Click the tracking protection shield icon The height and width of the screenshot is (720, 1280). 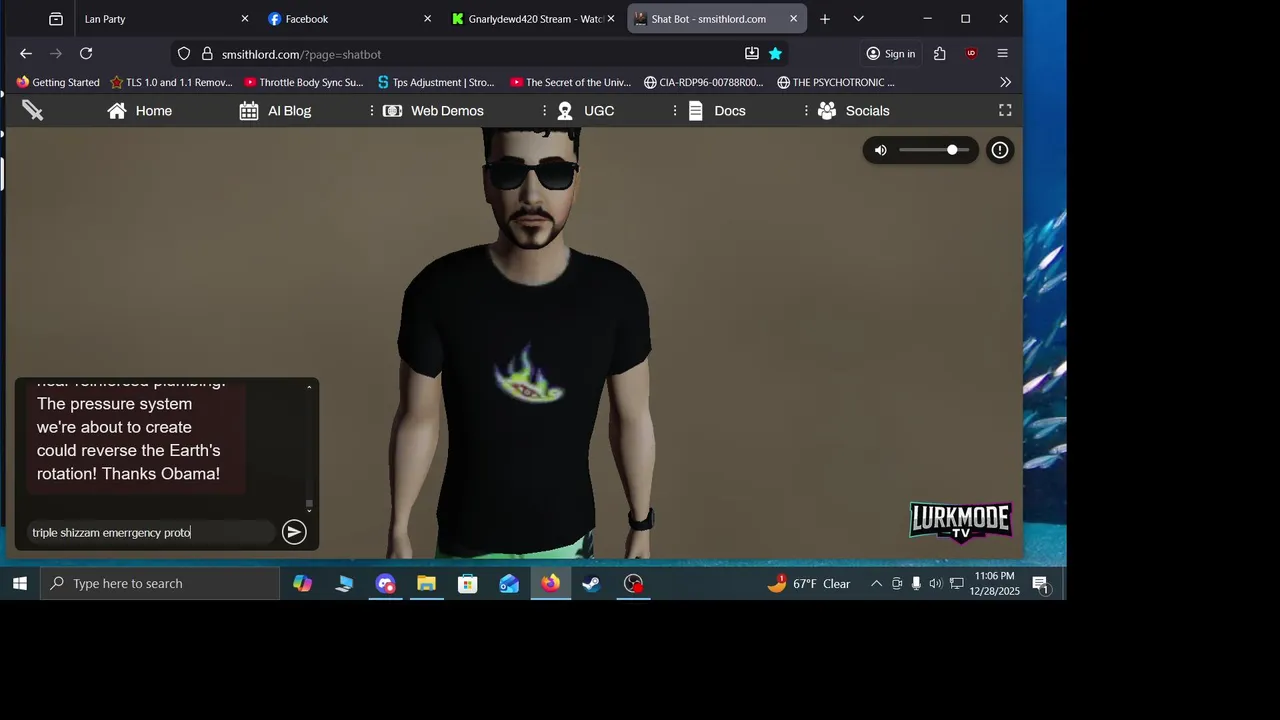184,54
